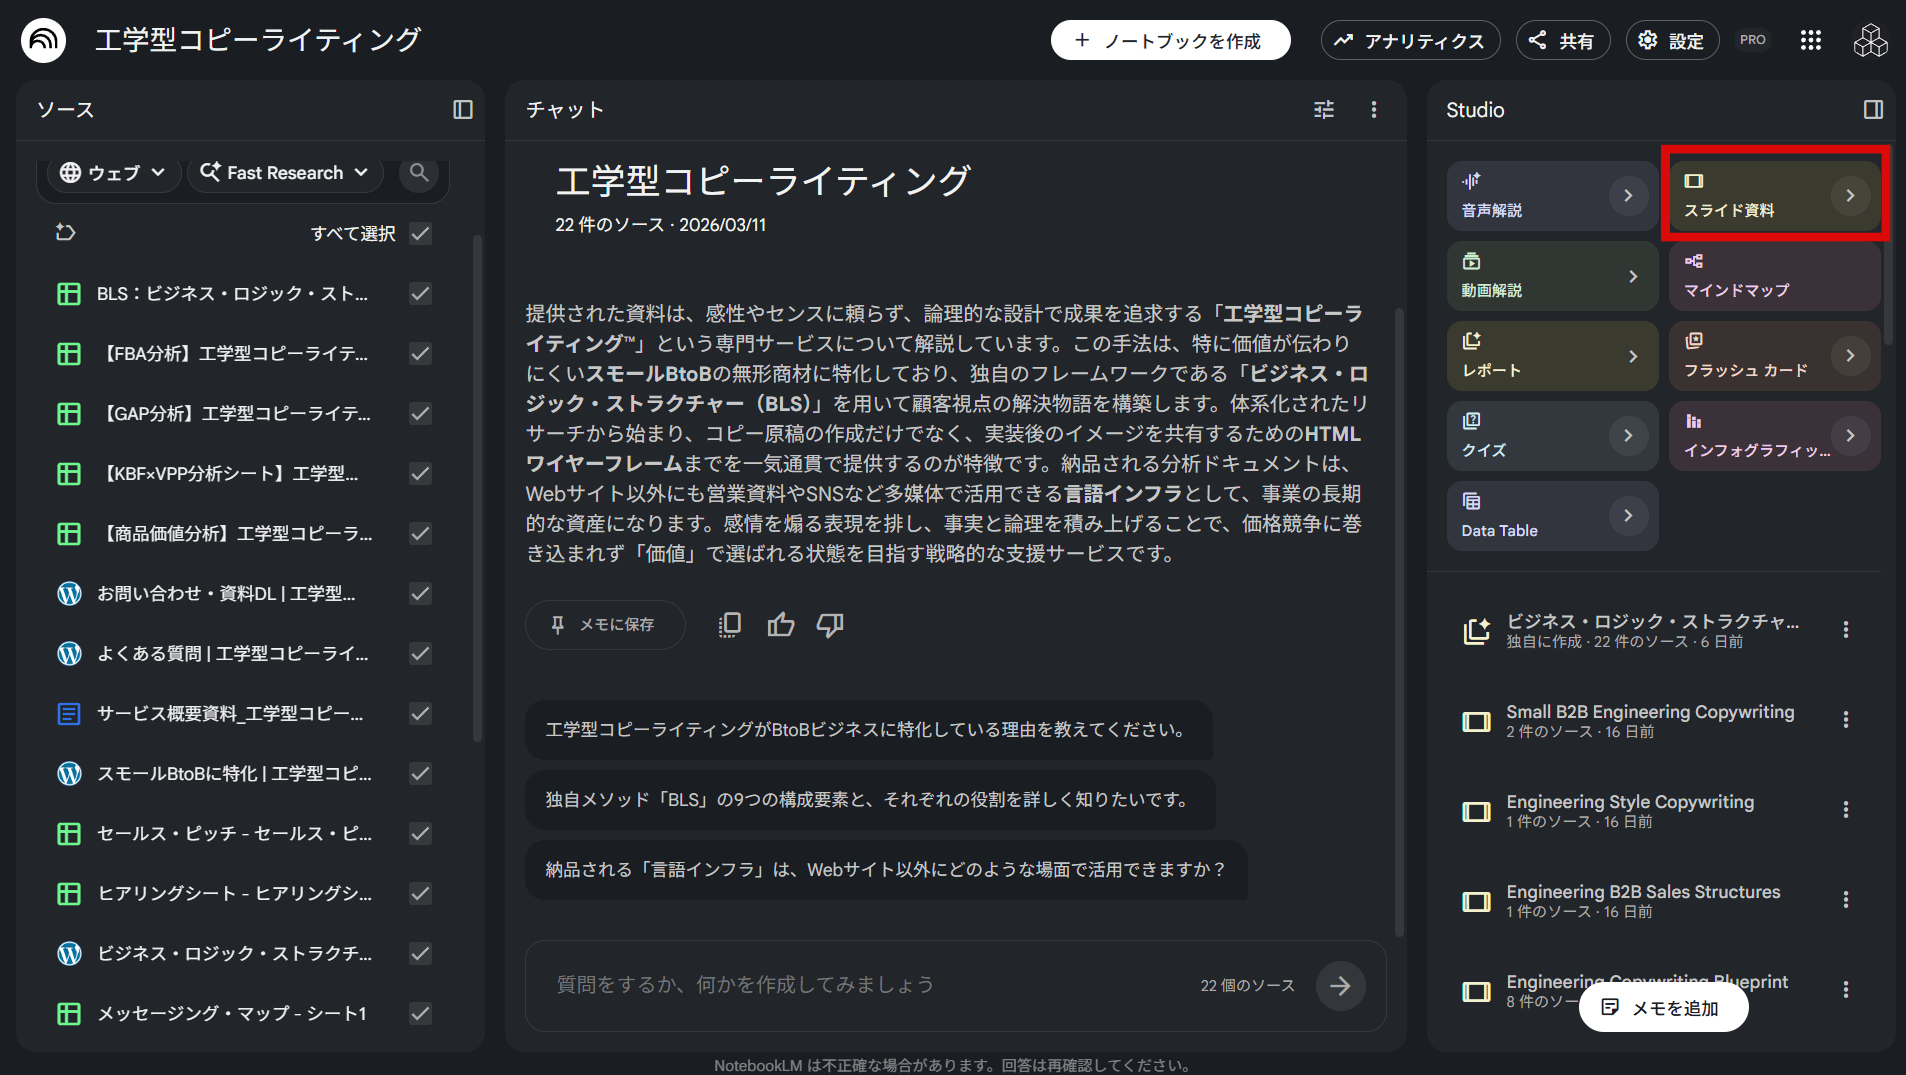Click メモを追加 button

coord(1663,1008)
